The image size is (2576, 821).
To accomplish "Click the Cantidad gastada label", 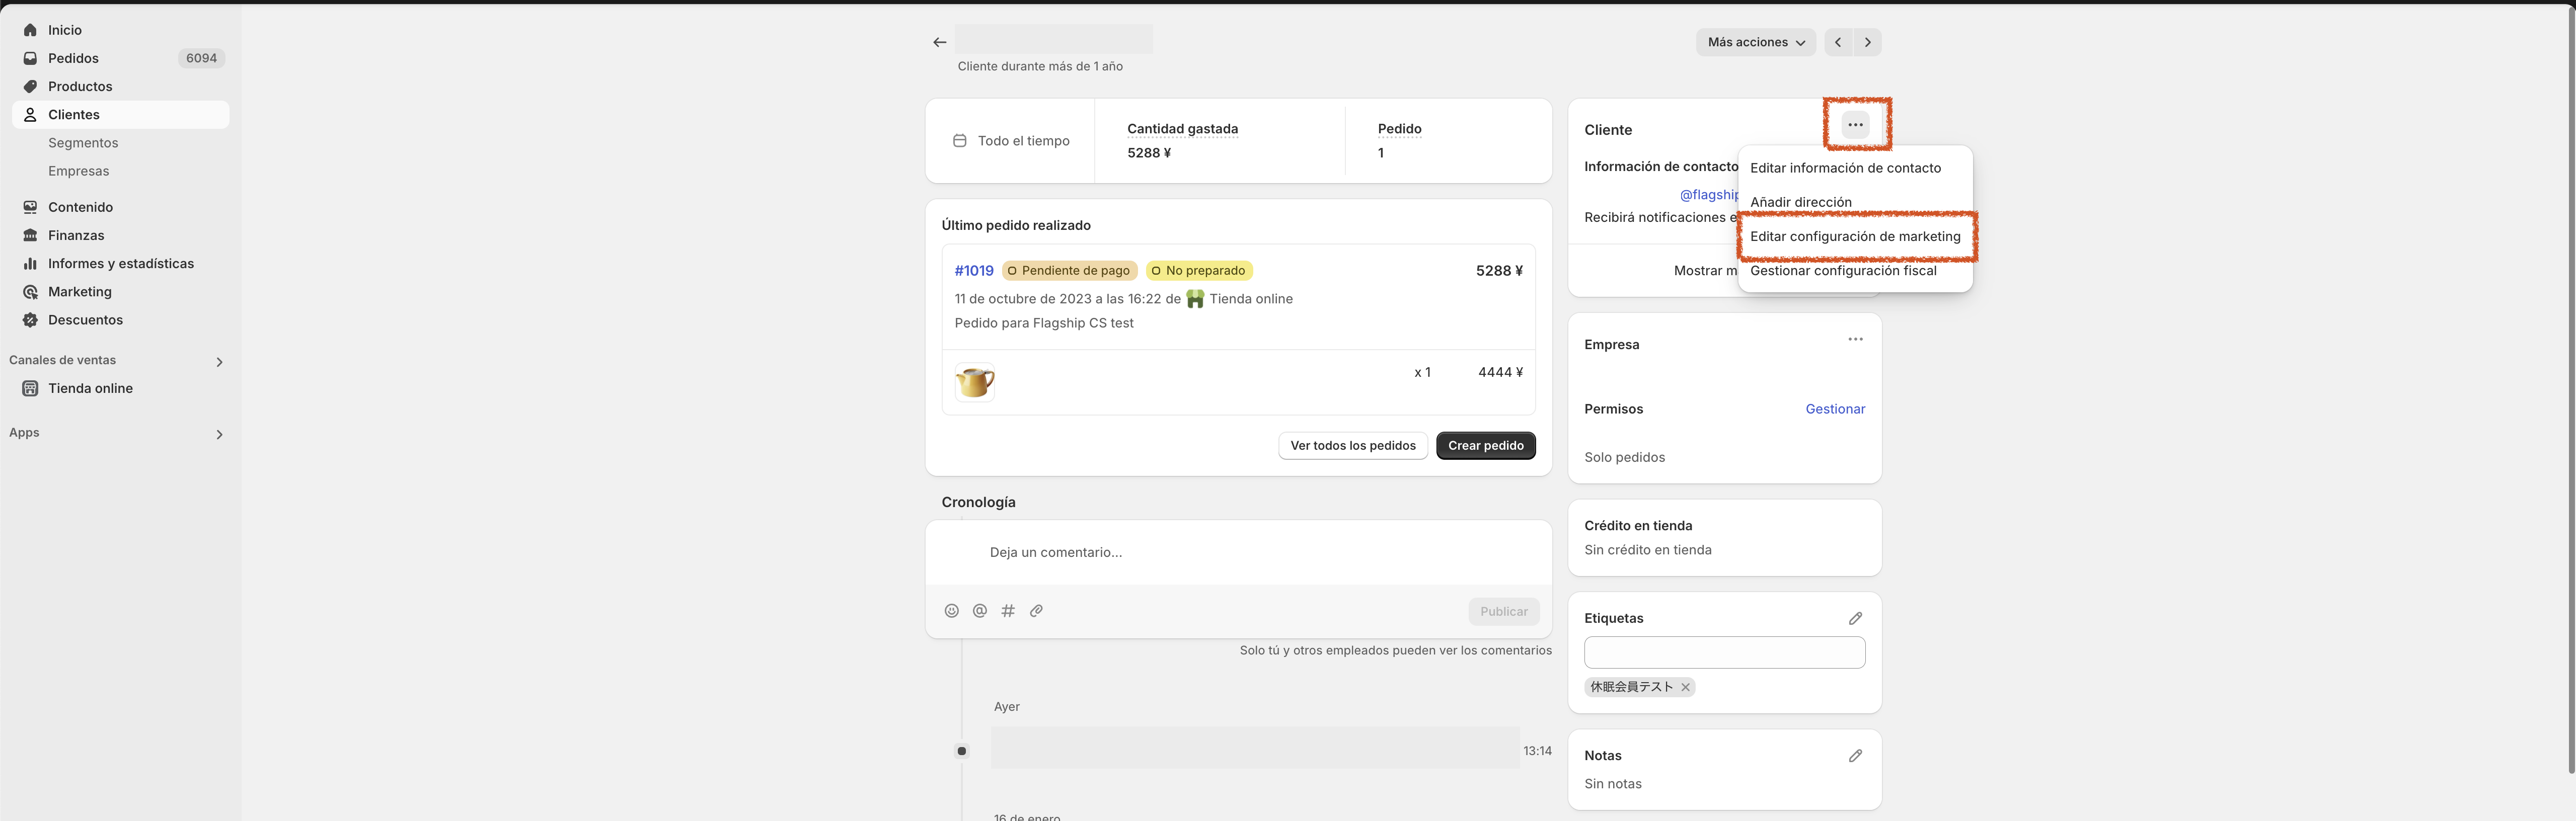I will (x=1182, y=129).
